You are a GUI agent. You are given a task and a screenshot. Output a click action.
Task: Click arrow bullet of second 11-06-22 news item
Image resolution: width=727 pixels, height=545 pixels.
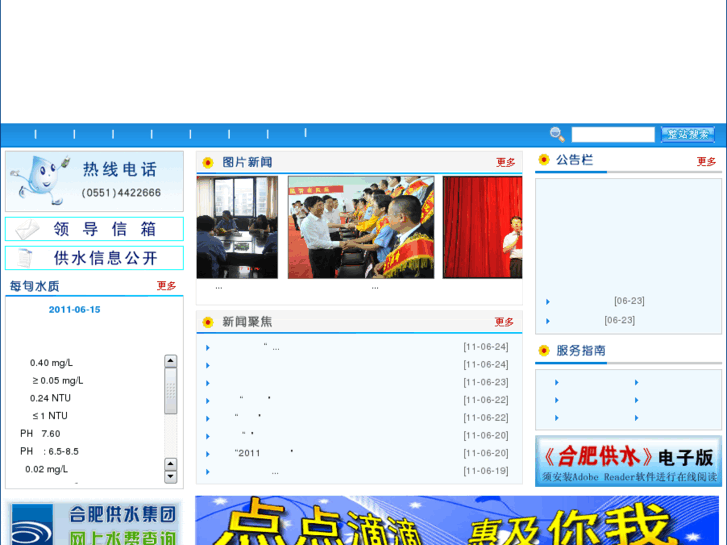[x=208, y=418]
